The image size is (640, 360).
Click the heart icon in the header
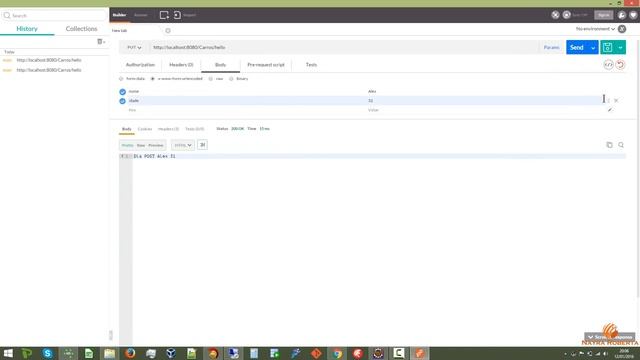pyautogui.click(x=633, y=15)
